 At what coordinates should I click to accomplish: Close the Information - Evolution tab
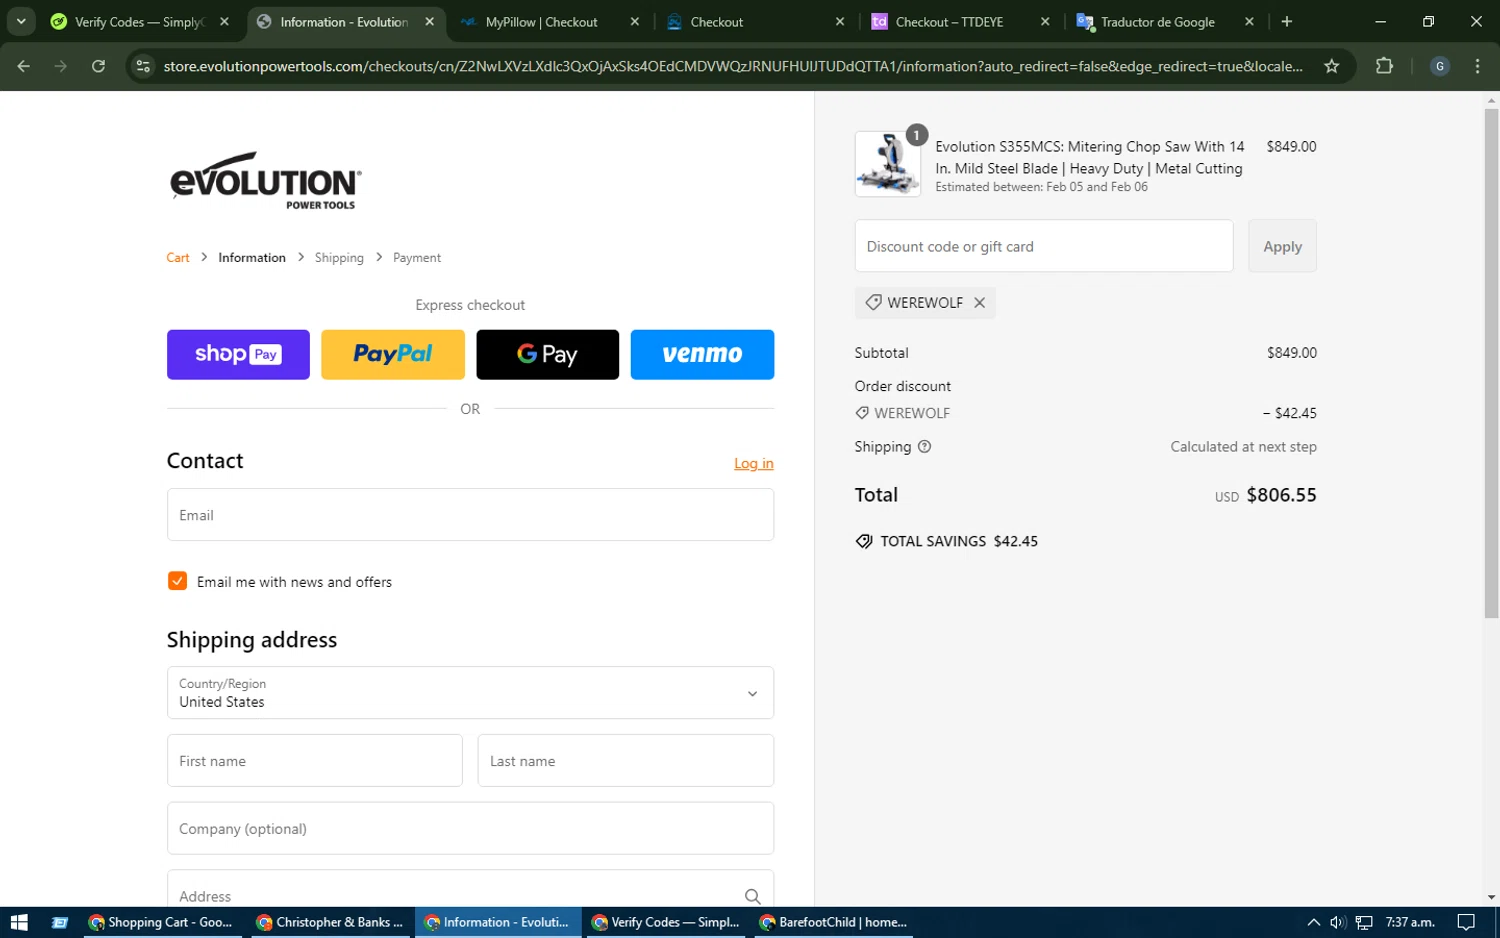[x=429, y=21]
